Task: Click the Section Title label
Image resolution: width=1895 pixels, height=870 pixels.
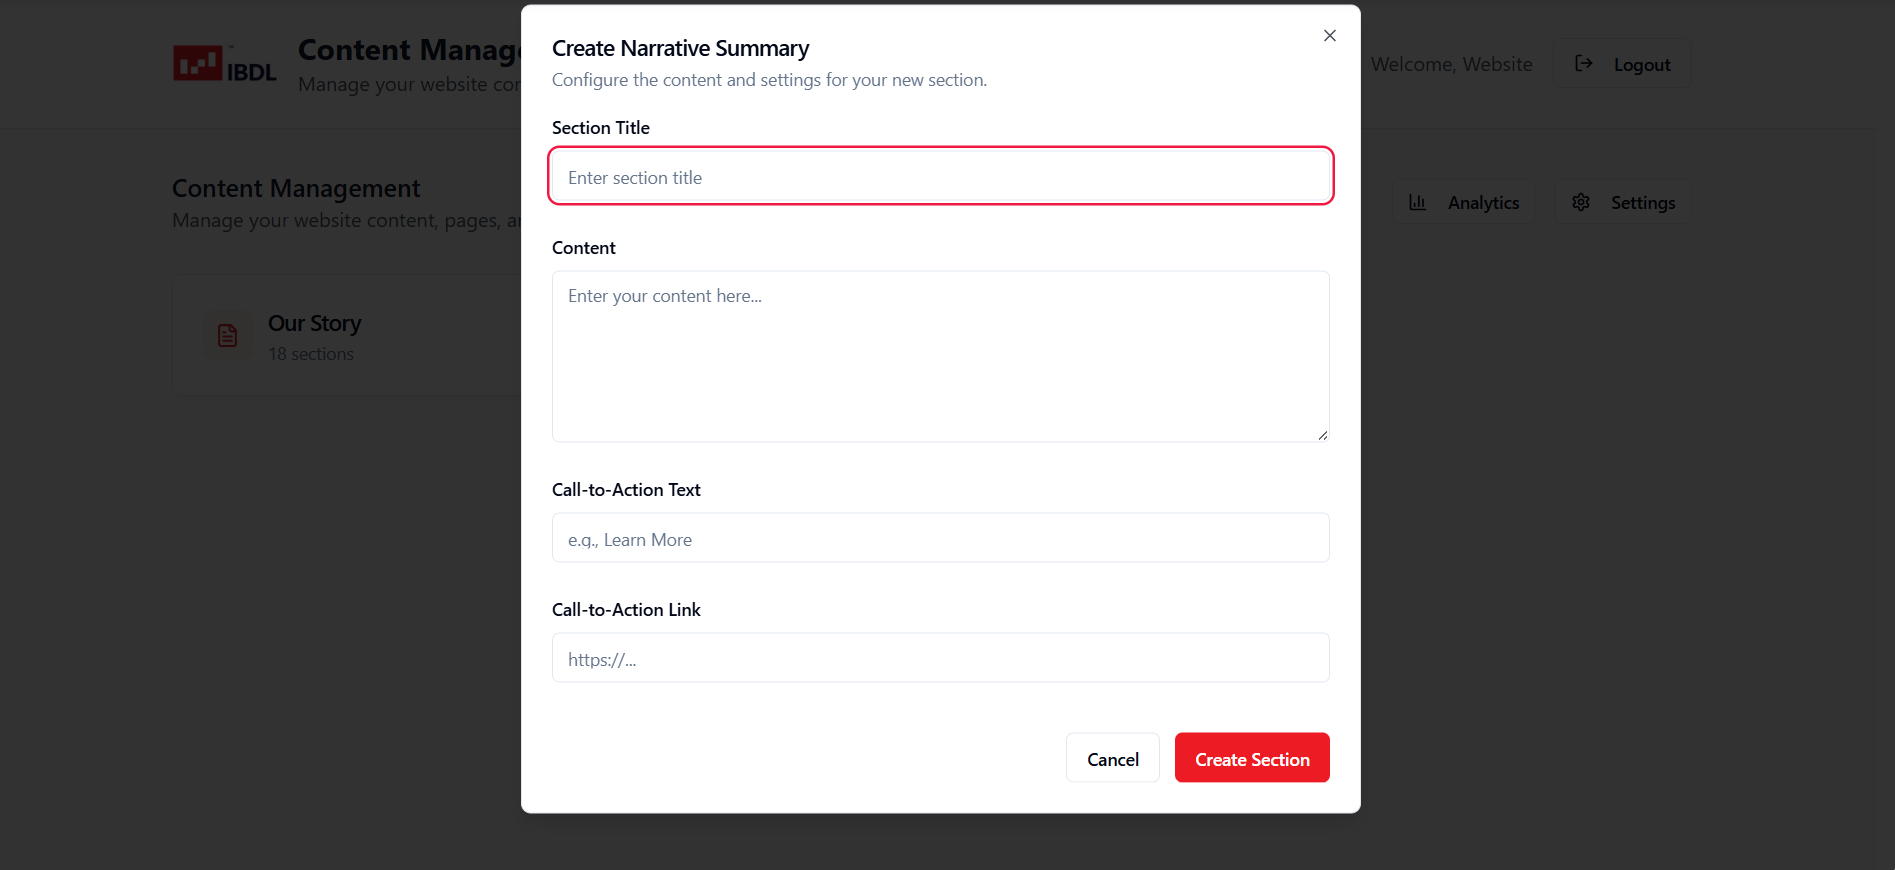Action: pyautogui.click(x=600, y=128)
